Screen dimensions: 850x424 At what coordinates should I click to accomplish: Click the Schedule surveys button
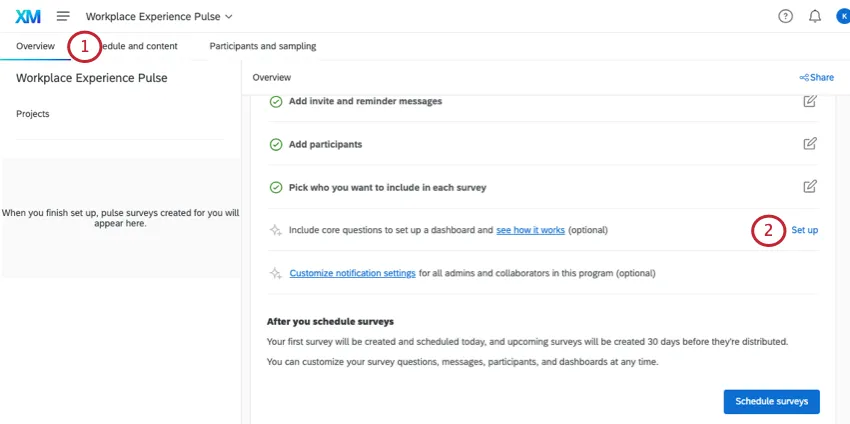[771, 402]
